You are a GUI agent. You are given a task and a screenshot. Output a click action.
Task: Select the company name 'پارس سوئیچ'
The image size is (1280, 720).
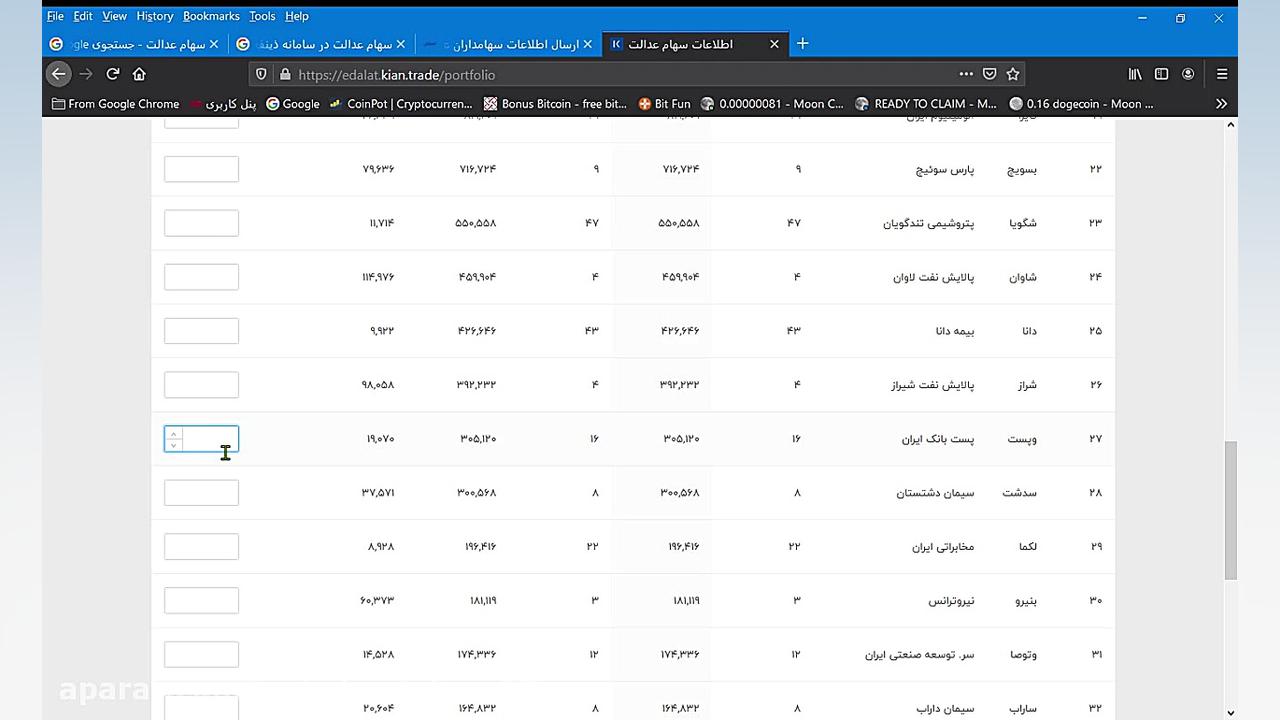(x=945, y=169)
